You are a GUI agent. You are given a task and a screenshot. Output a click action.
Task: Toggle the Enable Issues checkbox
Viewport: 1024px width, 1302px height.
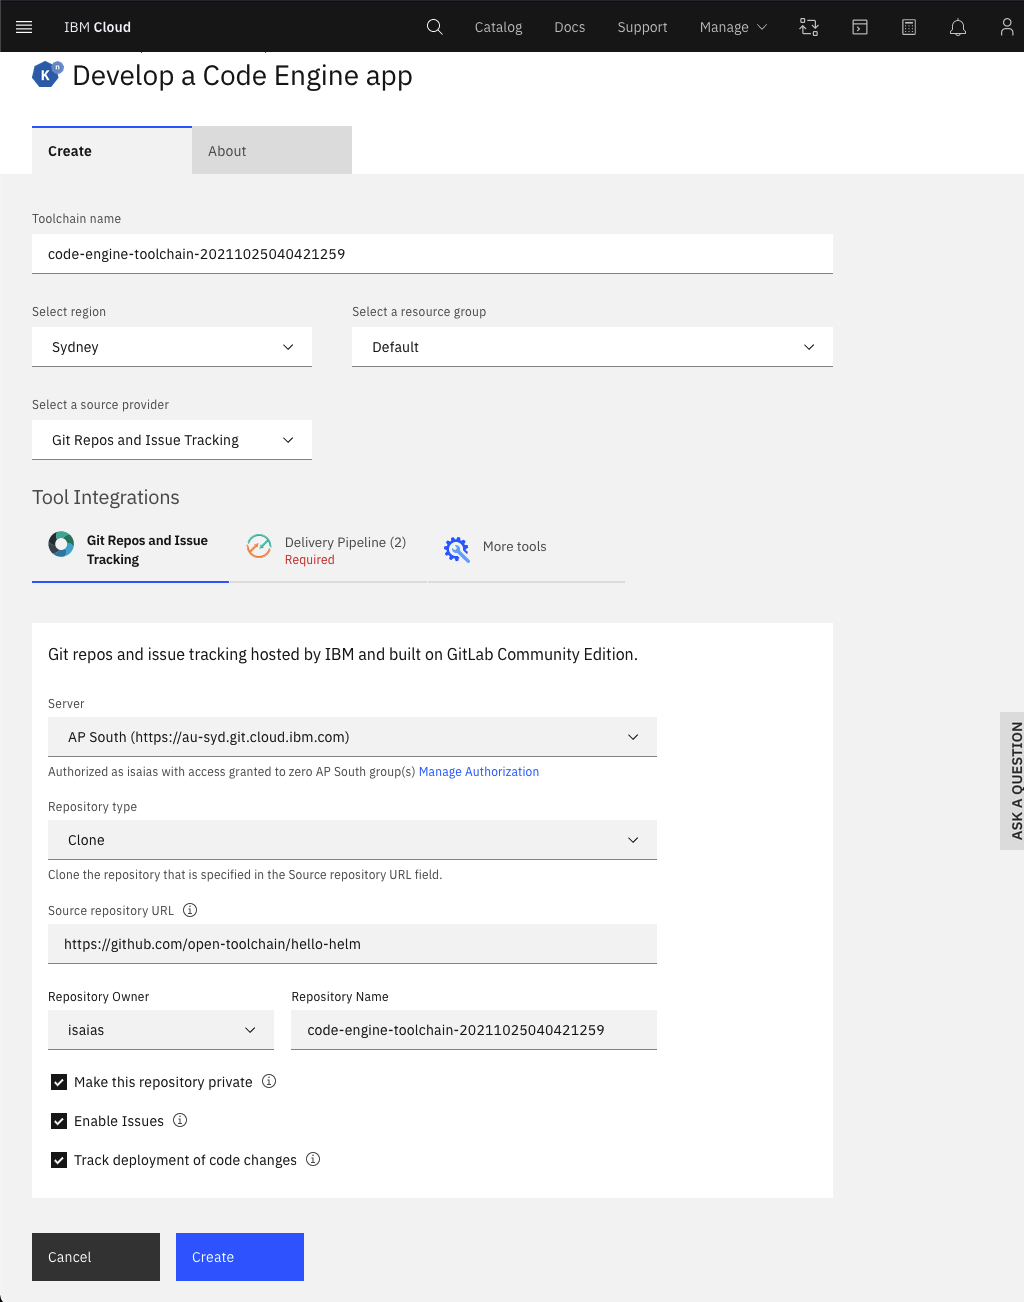click(x=59, y=1121)
